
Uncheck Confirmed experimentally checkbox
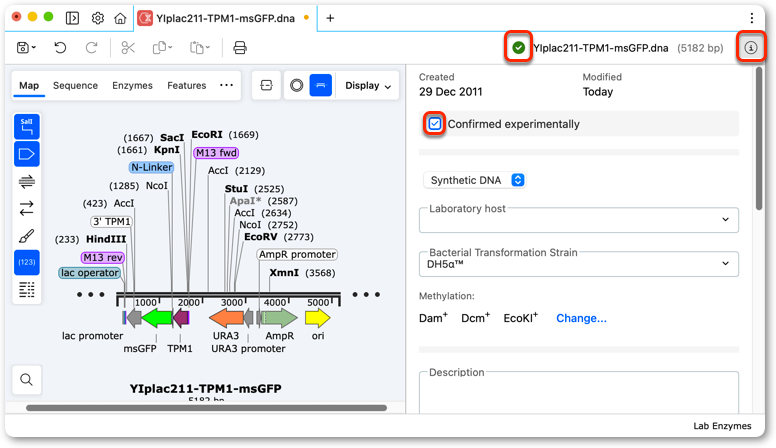pos(435,124)
